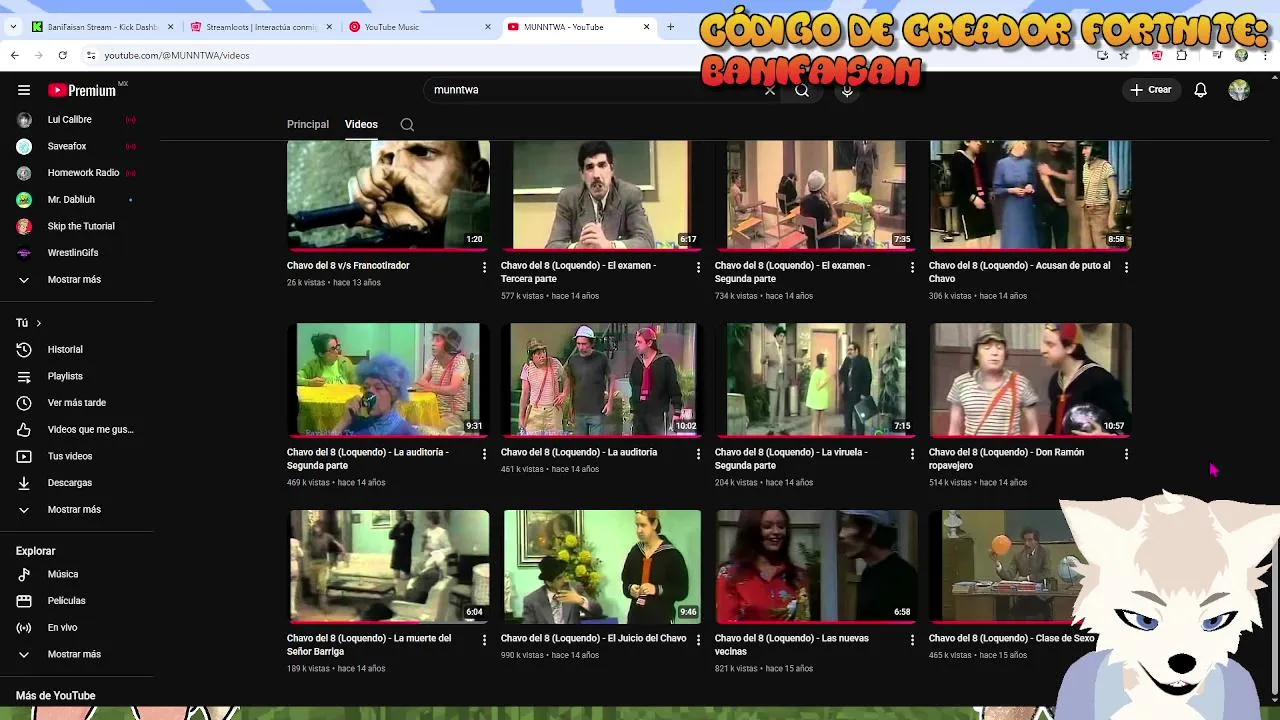Open options for El Juicio del Chavo
This screenshot has width=1280, height=720.
click(698, 640)
